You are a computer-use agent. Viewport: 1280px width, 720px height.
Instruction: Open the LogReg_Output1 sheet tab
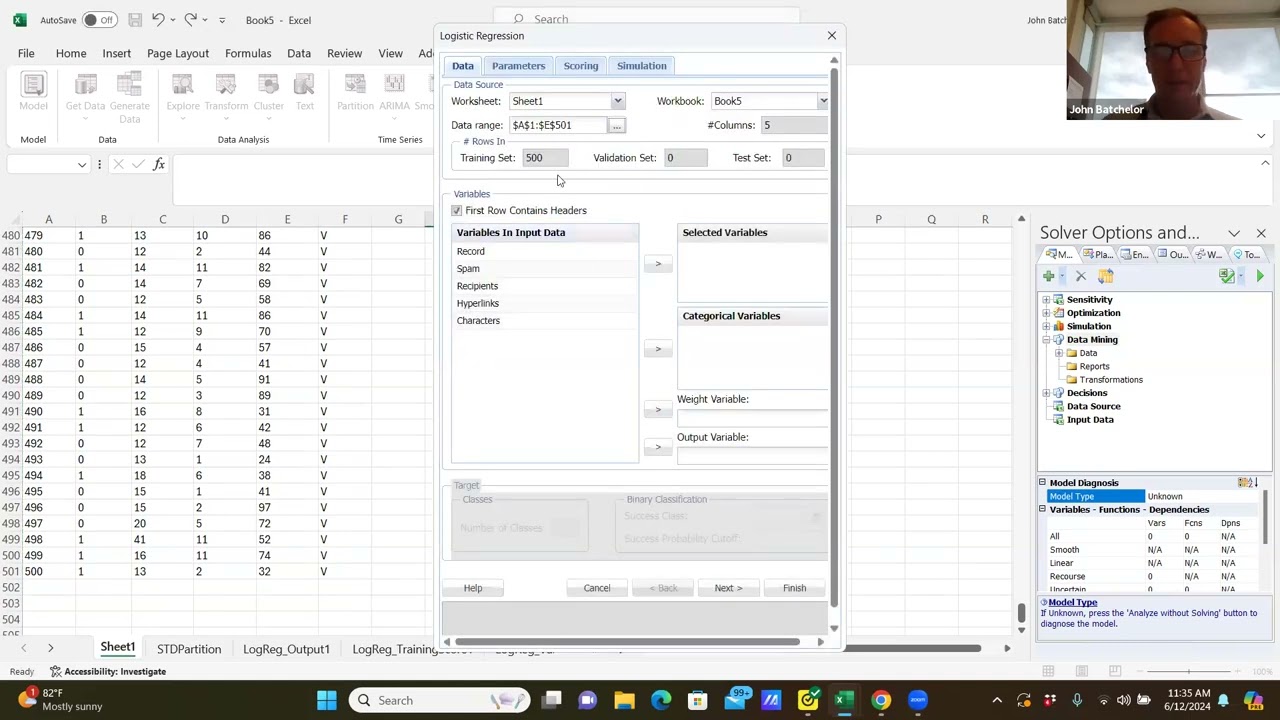(x=286, y=649)
